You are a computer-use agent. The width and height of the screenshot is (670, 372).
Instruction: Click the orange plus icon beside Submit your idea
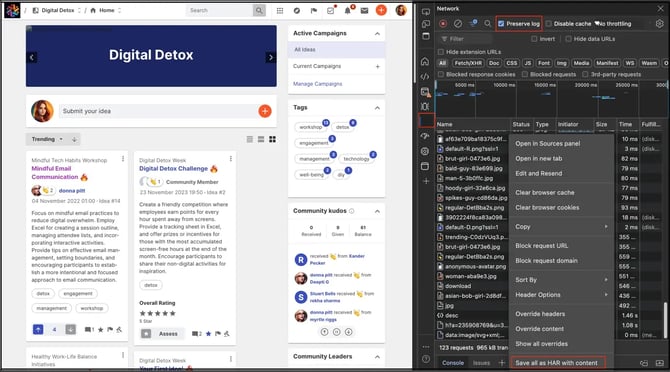click(265, 111)
